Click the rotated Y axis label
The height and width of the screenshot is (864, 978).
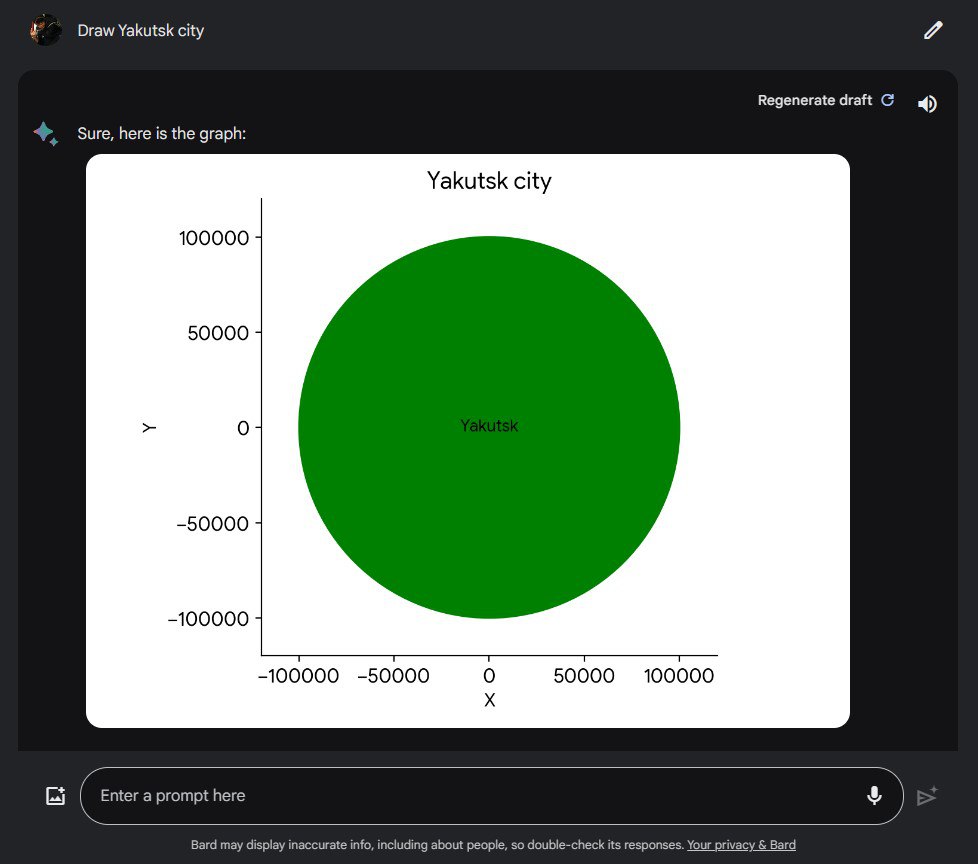(149, 427)
